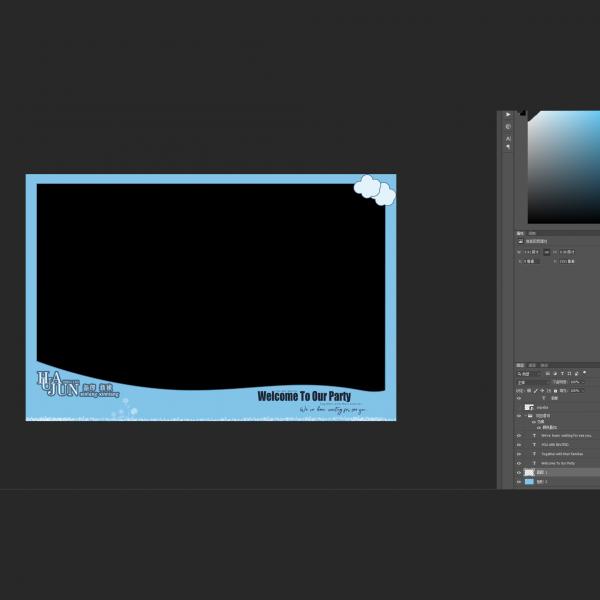The width and height of the screenshot is (600, 600).
Task: Click the play-arrow Actions panel icon
Action: 508,115
